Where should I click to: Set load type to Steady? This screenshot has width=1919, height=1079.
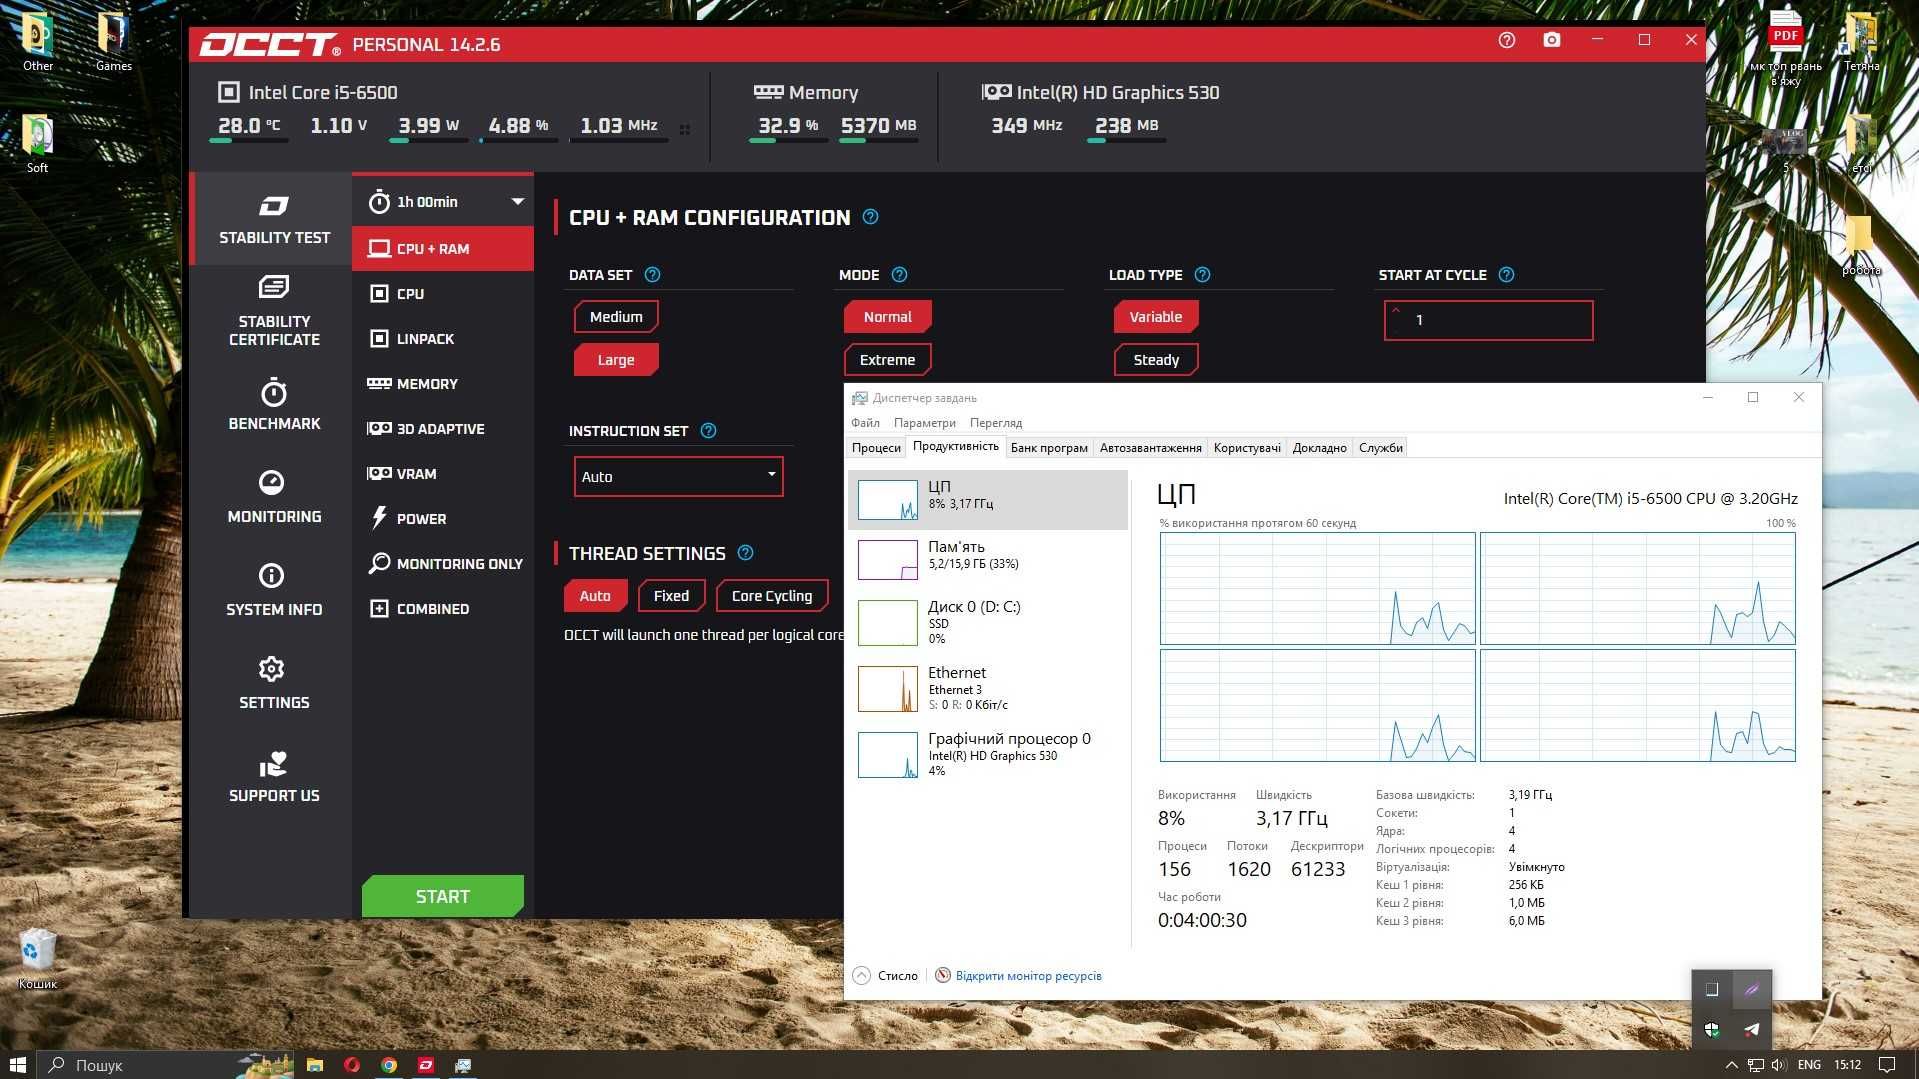(1156, 360)
